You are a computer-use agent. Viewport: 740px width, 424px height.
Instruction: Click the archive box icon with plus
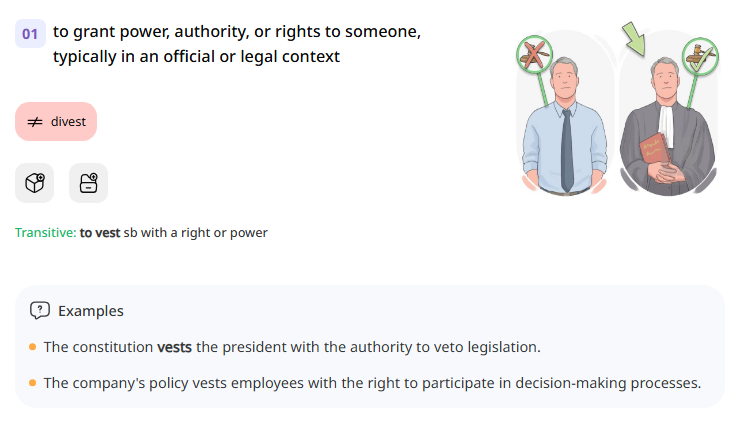coord(88,183)
